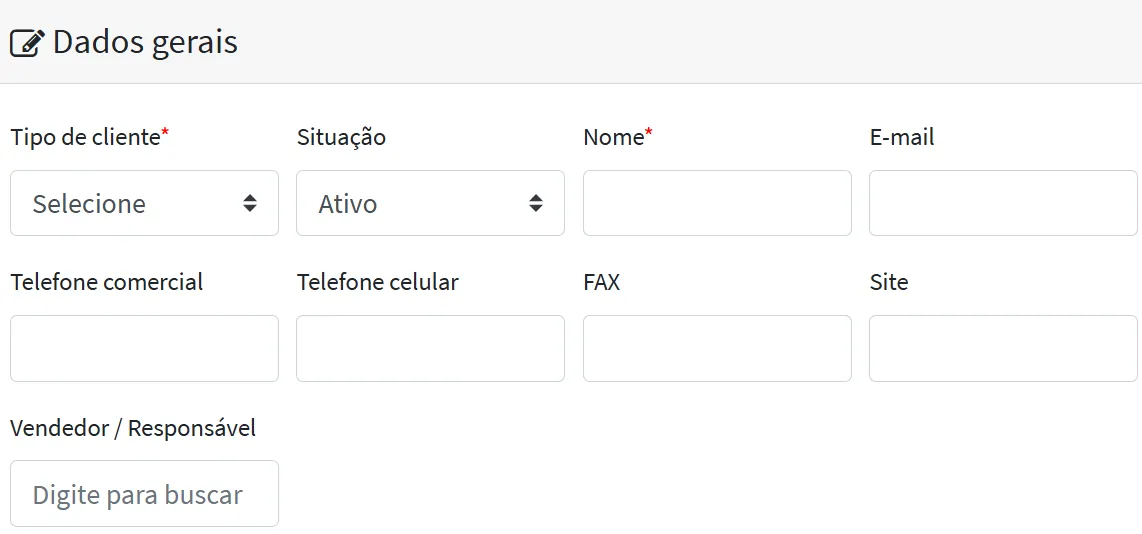The height and width of the screenshot is (534, 1142).
Task: Click the Telefone celular label text
Action: click(x=377, y=283)
